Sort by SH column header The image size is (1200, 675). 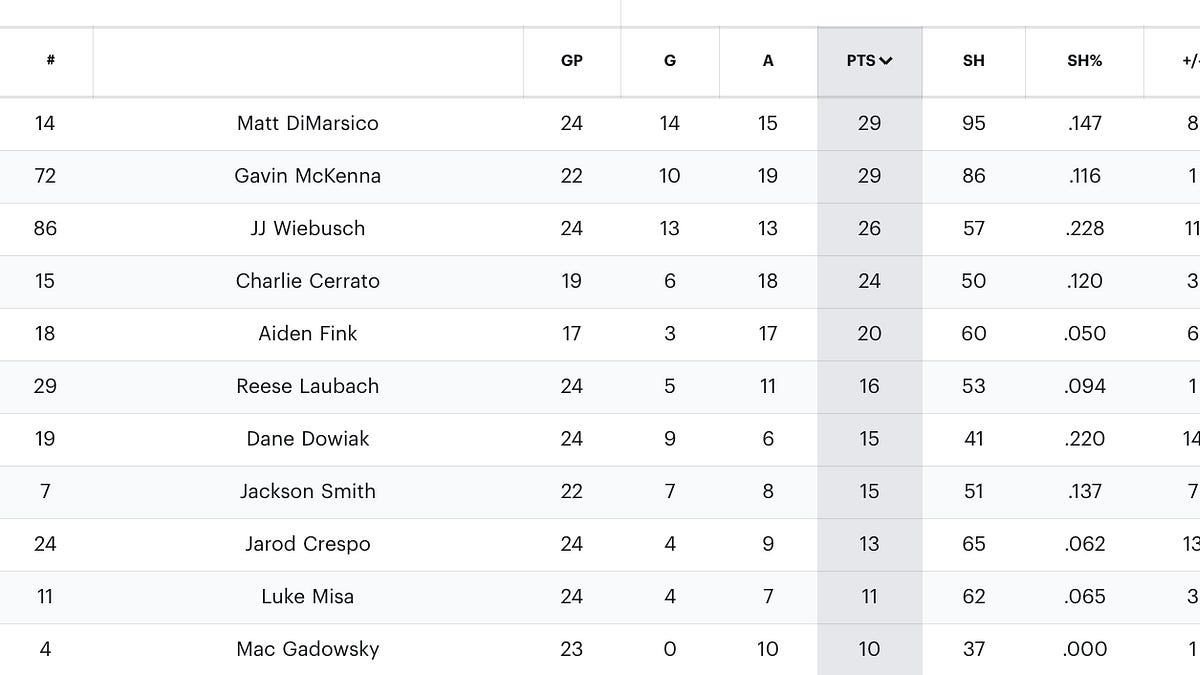(x=973, y=61)
